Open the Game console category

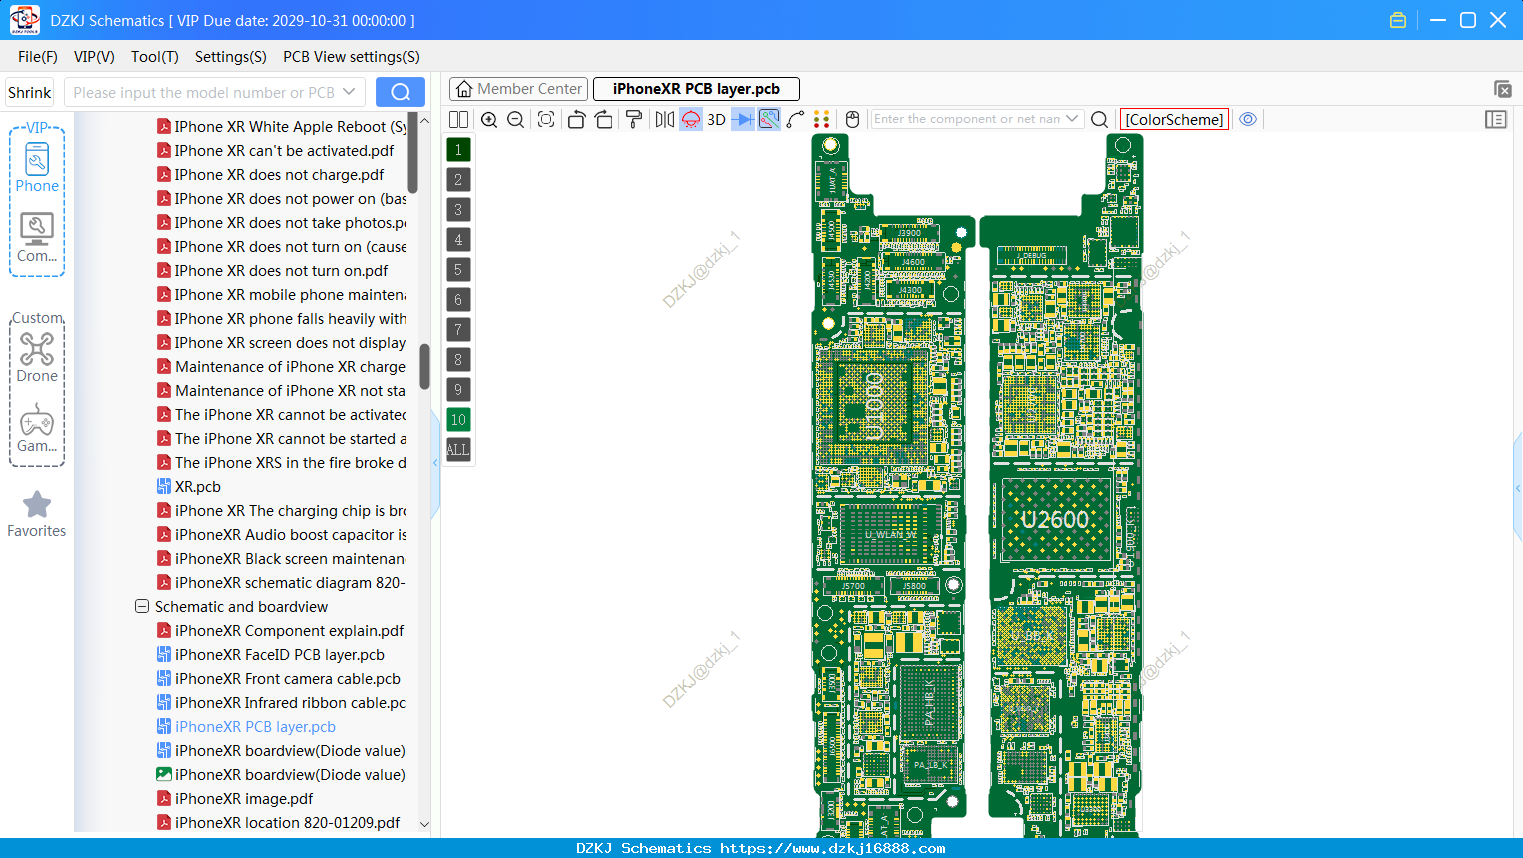coord(37,428)
